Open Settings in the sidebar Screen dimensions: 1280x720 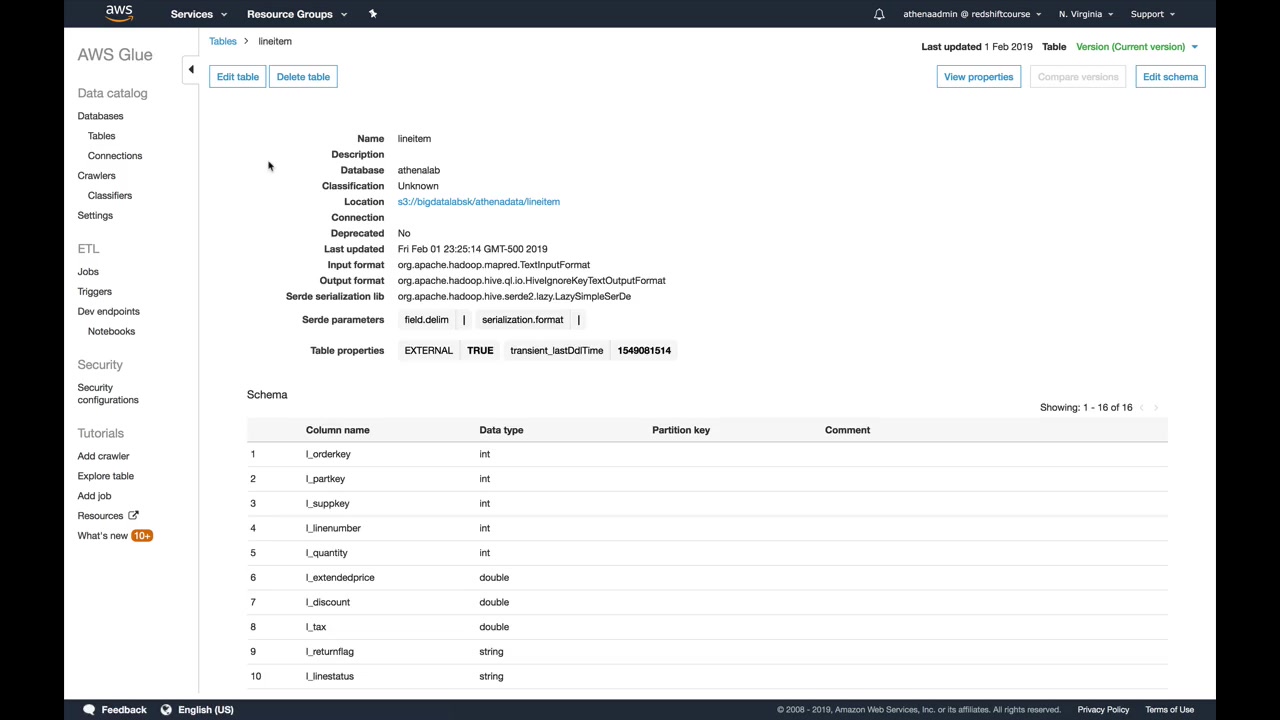pos(95,216)
